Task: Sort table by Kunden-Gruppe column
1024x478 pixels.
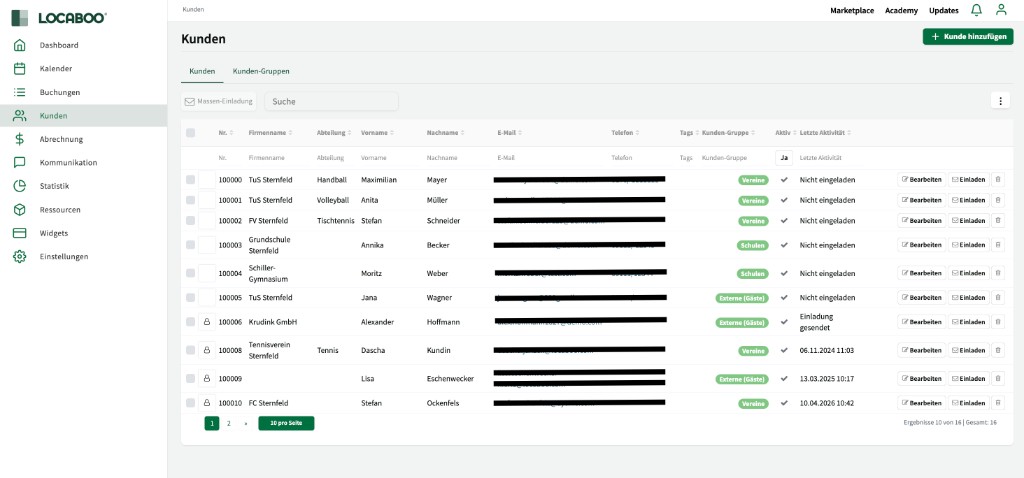Action: 728,133
